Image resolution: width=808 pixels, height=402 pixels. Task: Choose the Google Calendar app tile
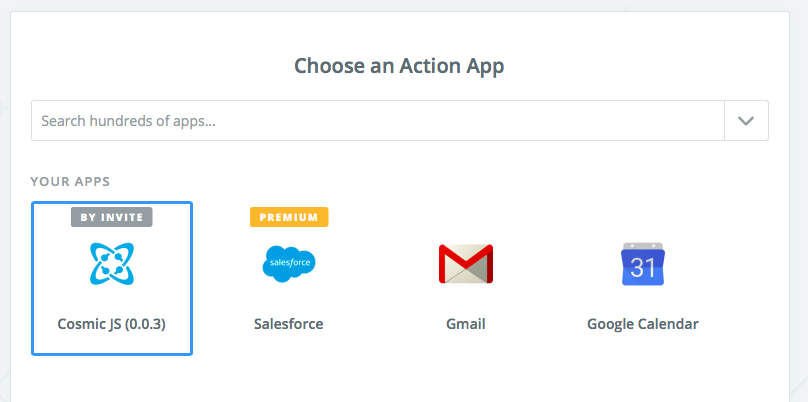click(x=643, y=290)
